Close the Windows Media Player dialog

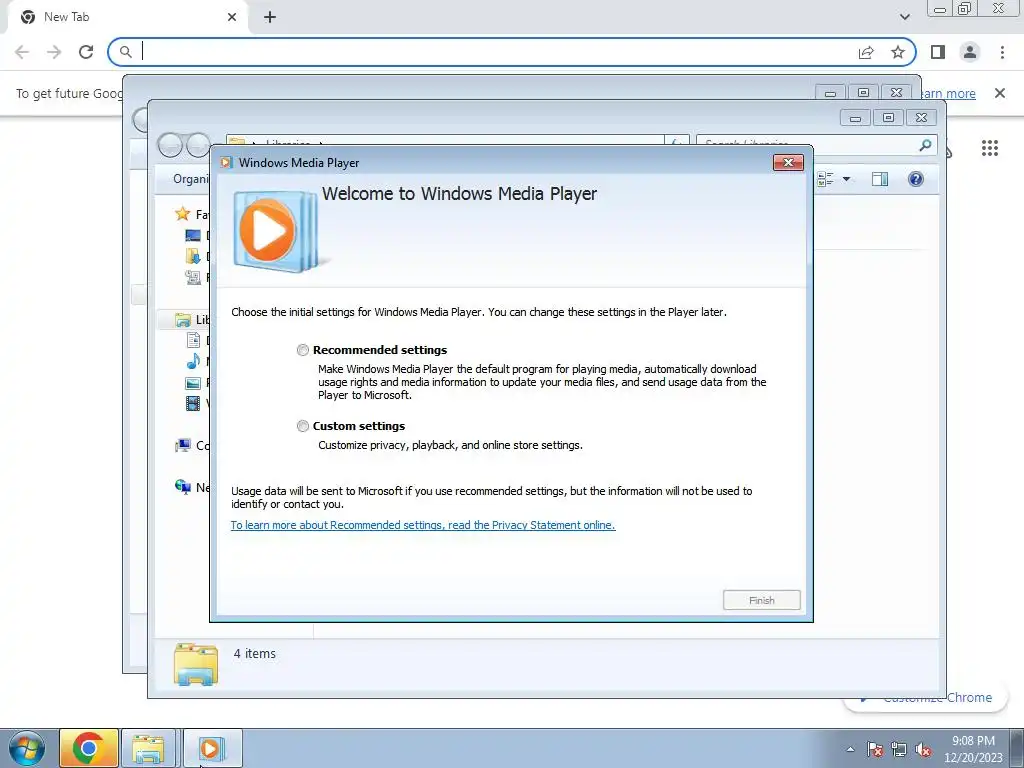click(x=788, y=163)
